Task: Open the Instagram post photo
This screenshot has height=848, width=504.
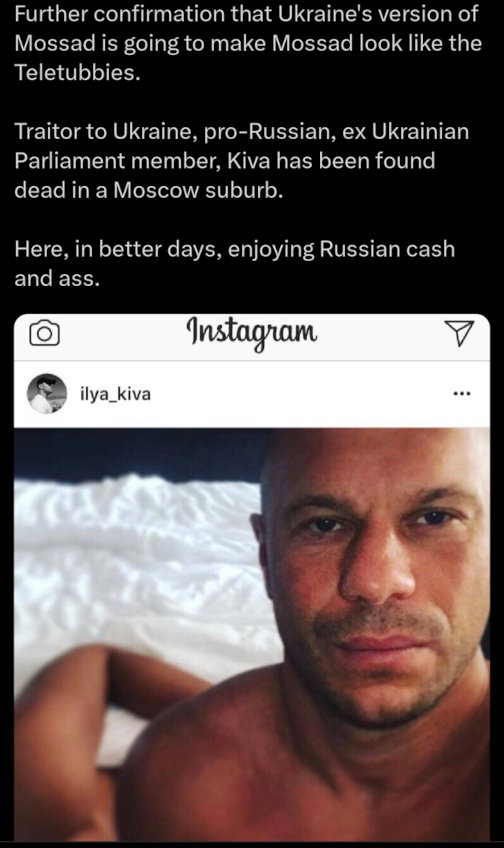Action: pyautogui.click(x=252, y=634)
